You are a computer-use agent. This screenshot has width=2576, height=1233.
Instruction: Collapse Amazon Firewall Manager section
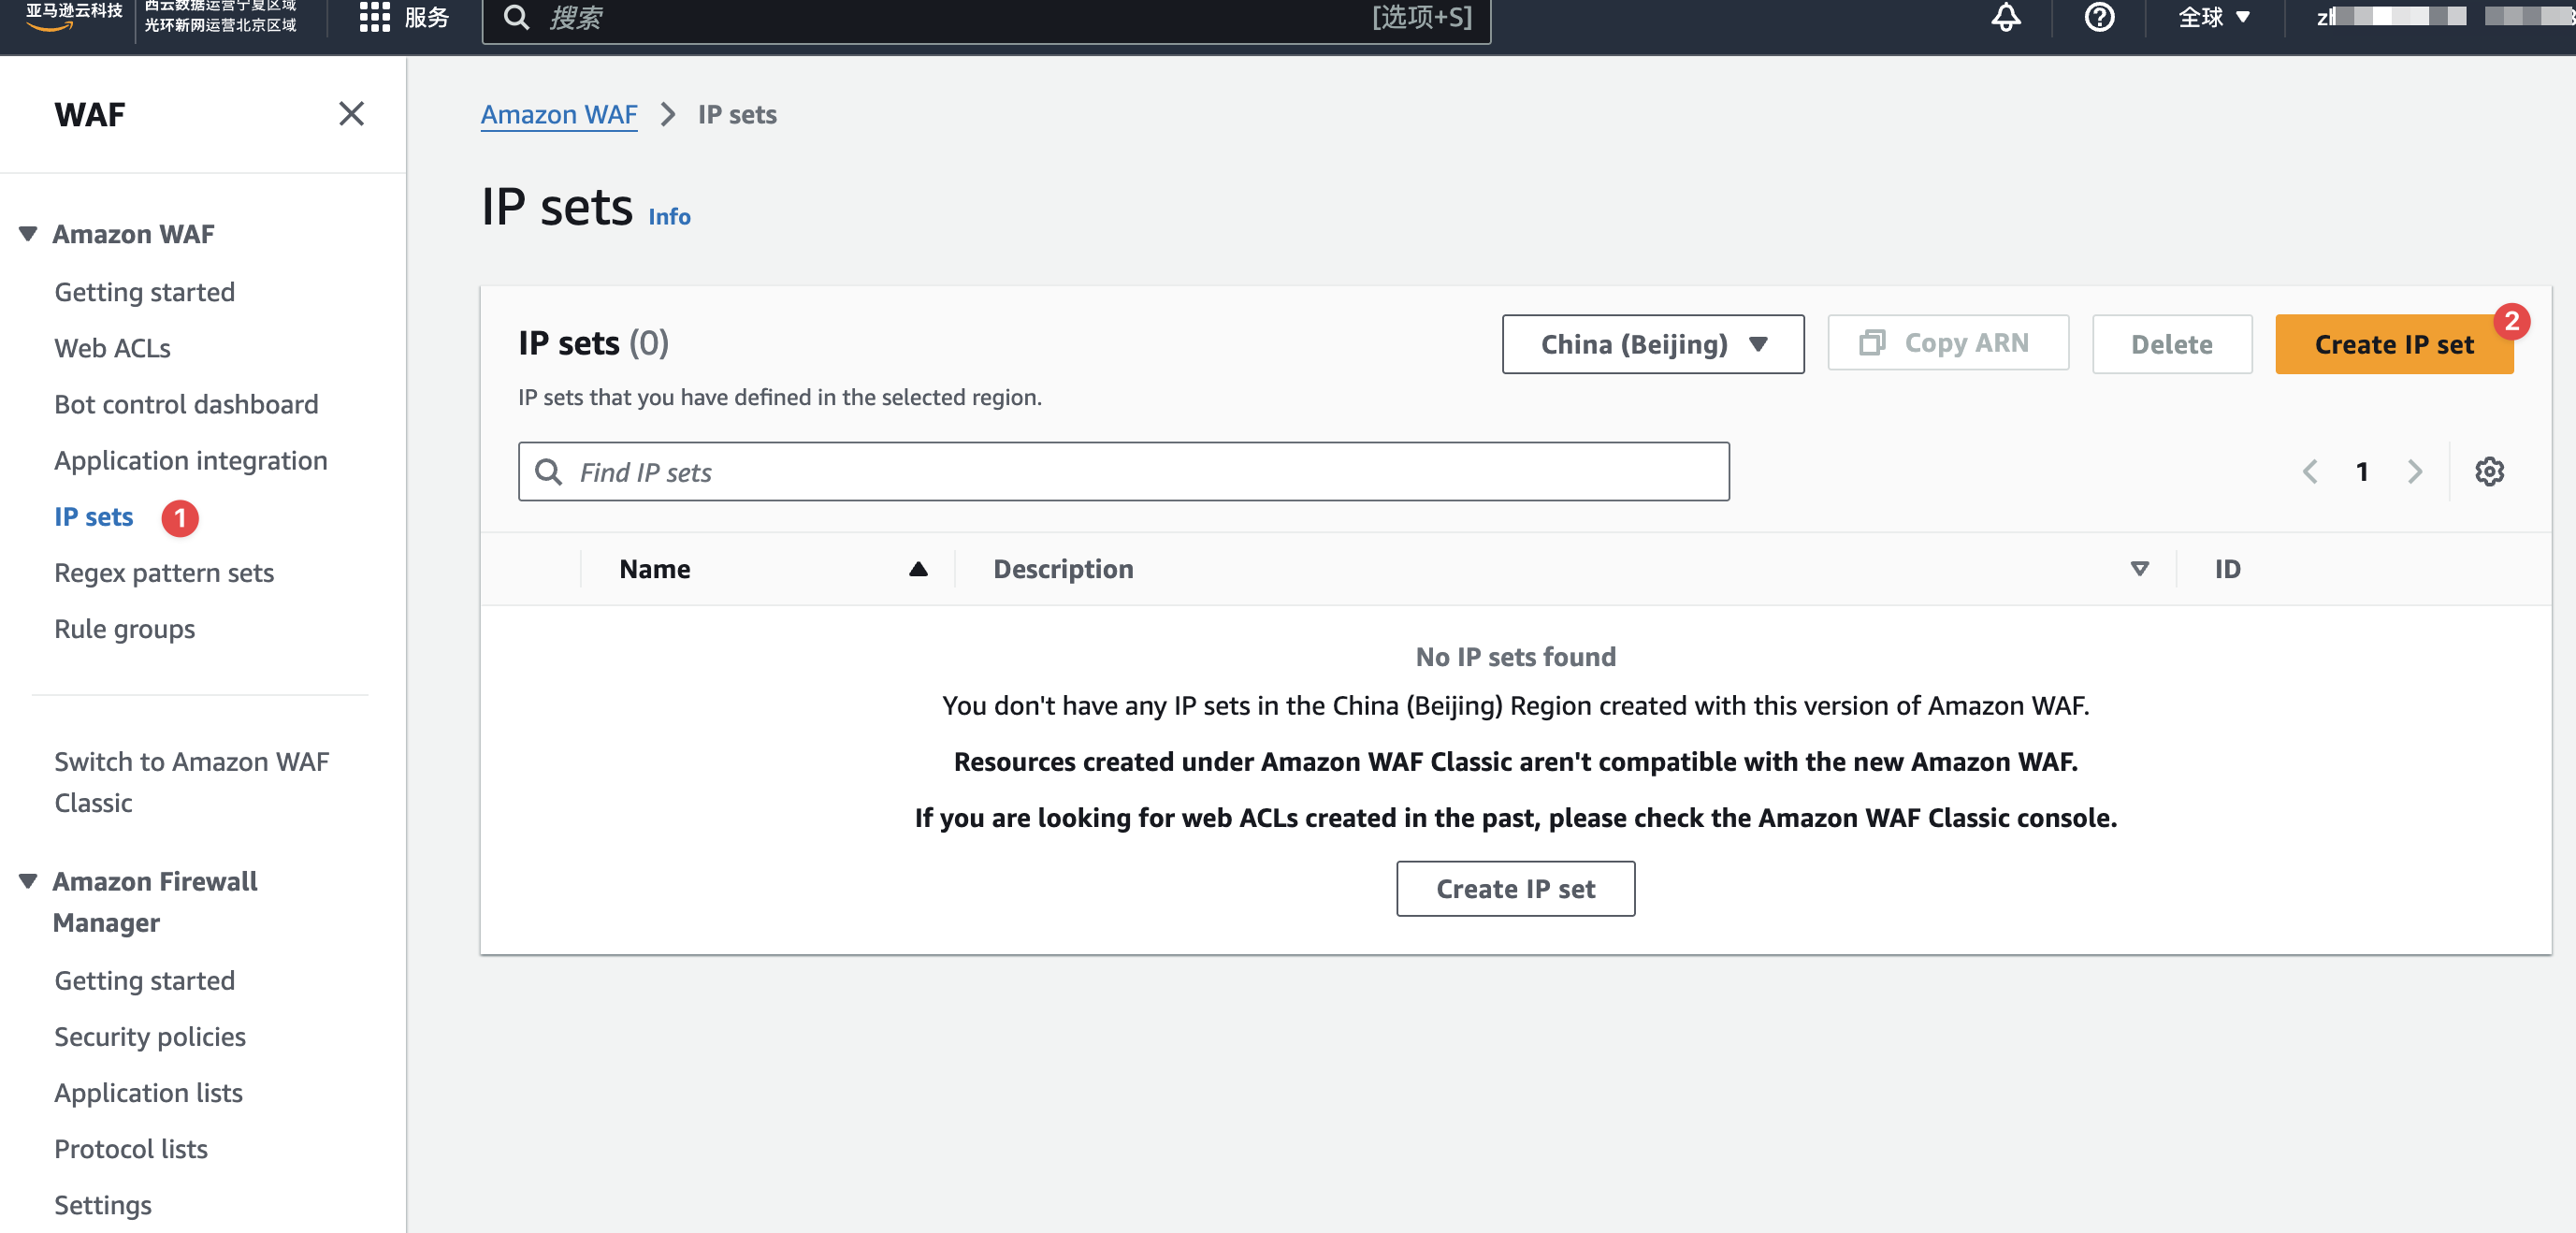point(28,881)
